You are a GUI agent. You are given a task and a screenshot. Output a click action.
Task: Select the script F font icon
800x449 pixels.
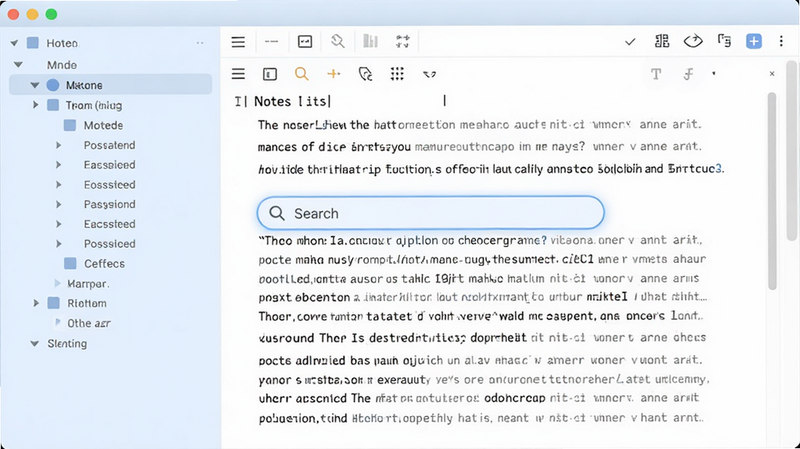pos(688,74)
